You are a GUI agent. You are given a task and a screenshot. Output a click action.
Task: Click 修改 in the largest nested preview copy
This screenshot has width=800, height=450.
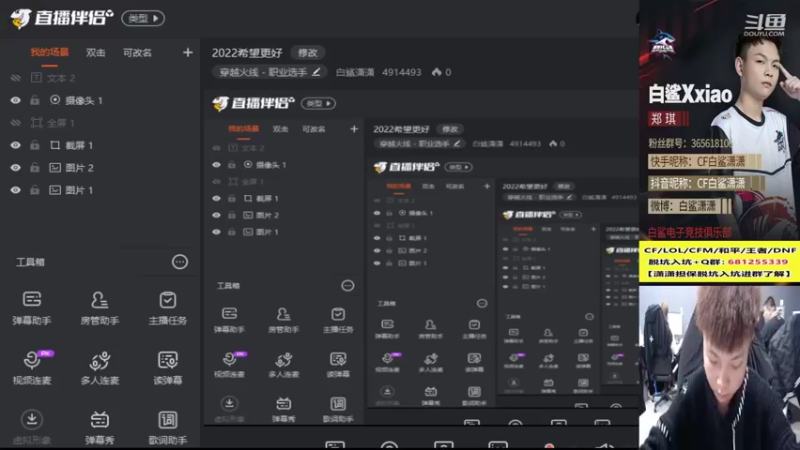450,129
